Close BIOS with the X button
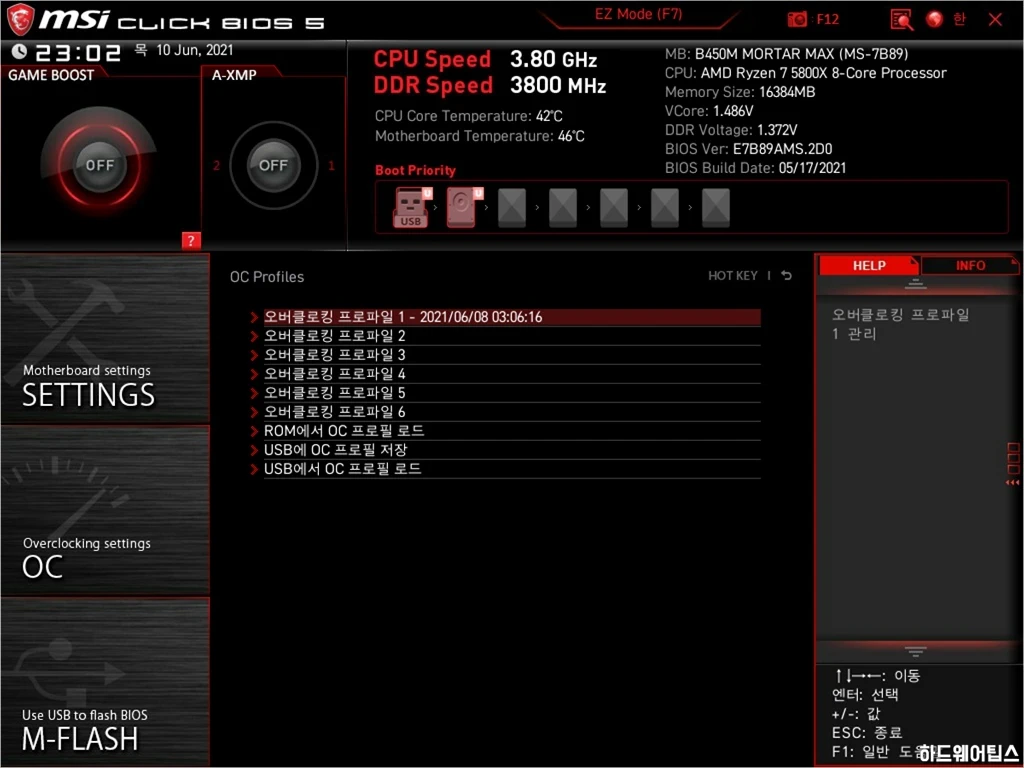1024x768 pixels. (x=995, y=20)
